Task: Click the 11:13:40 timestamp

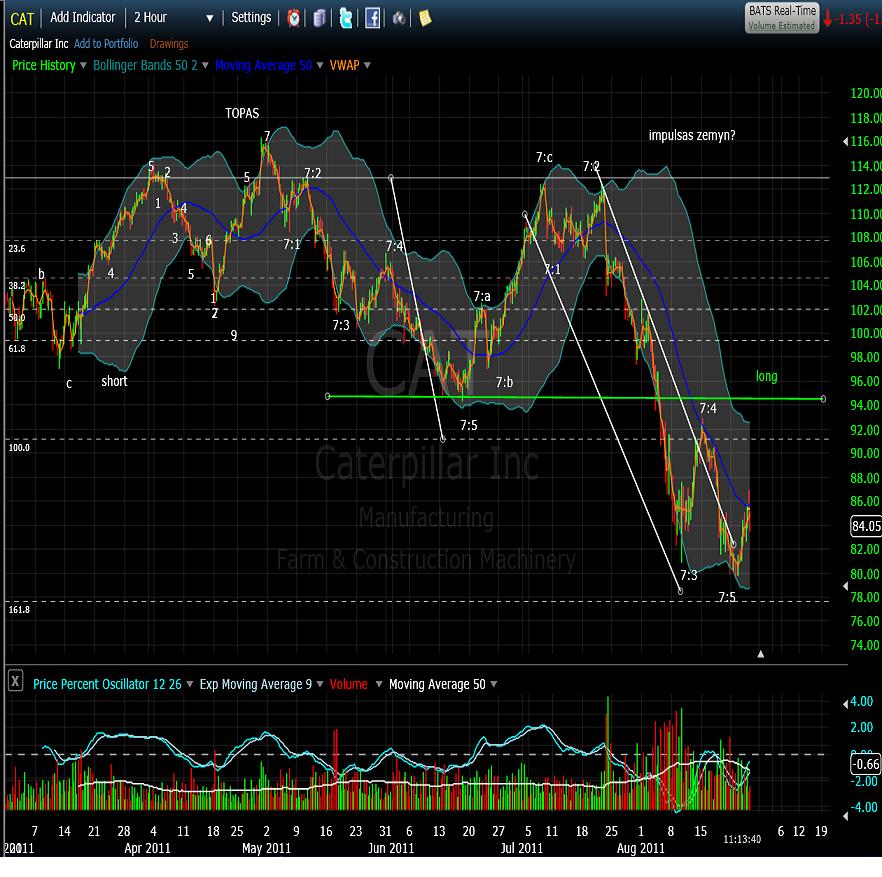Action: (742, 839)
